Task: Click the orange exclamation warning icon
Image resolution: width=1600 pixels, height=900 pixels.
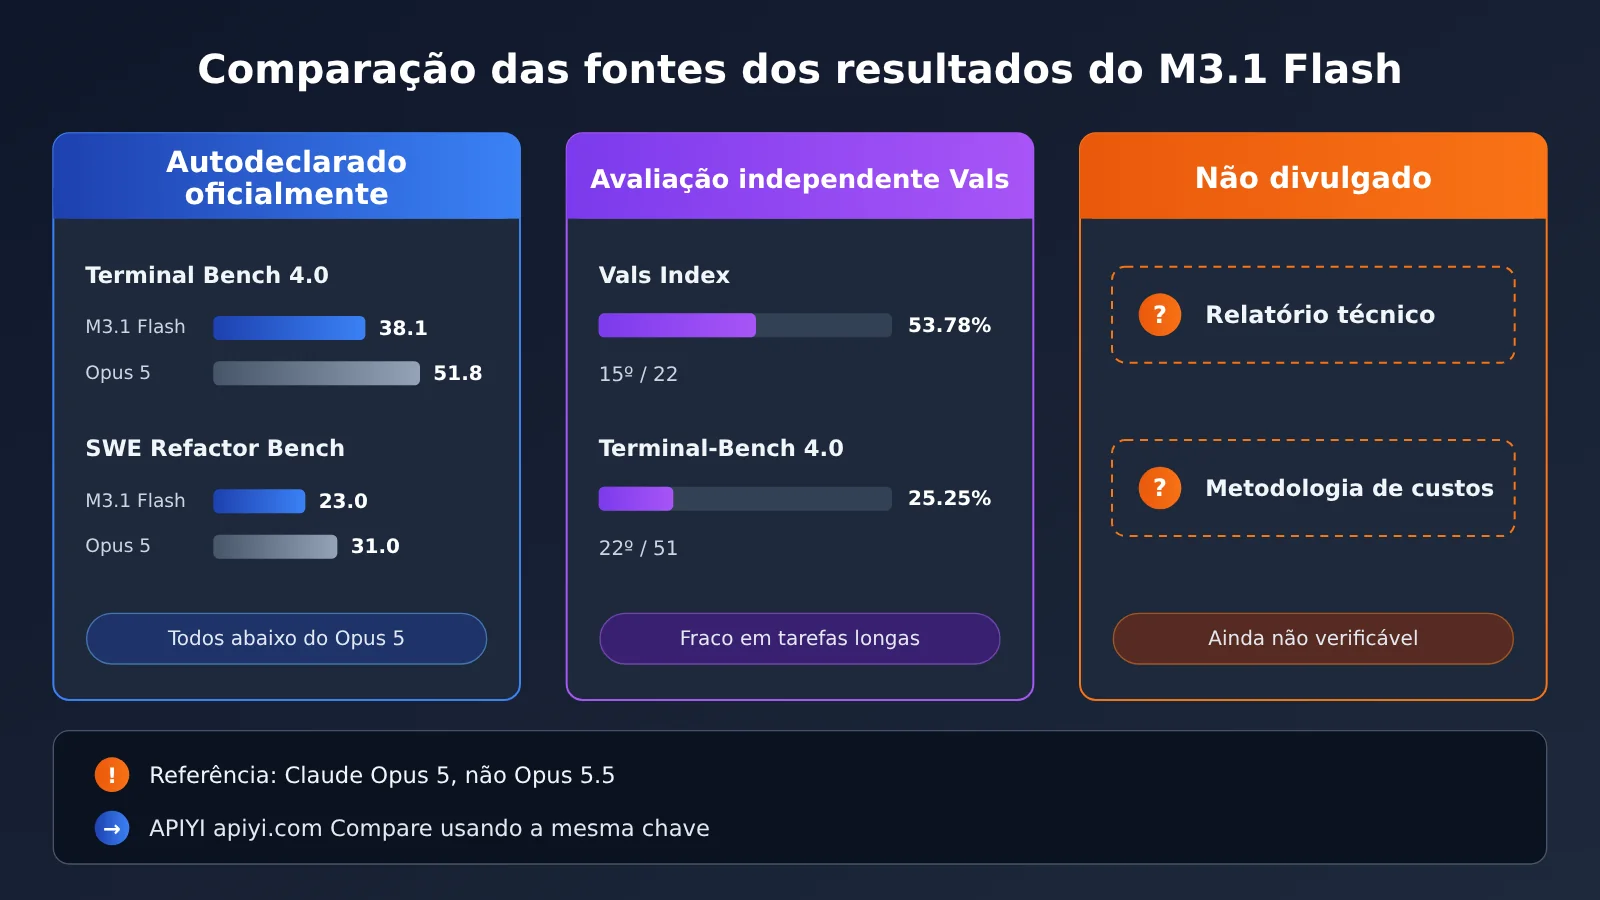Action: 112,775
